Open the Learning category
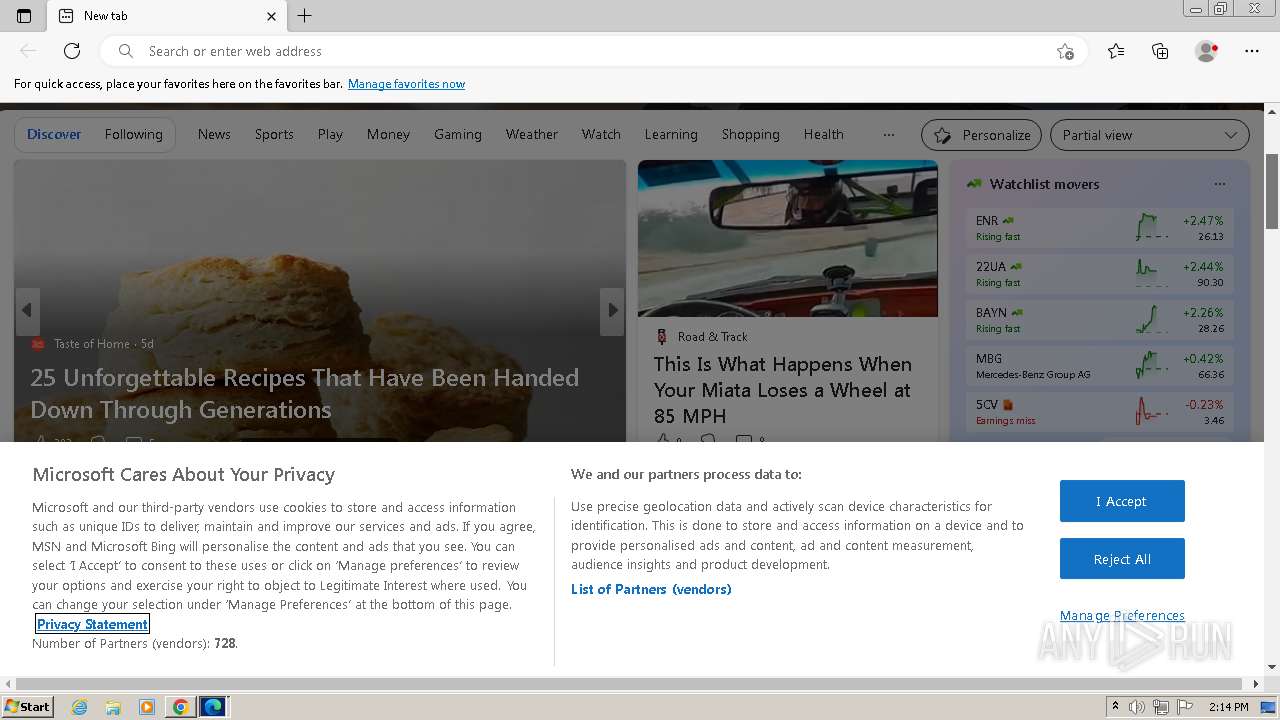Image resolution: width=1280 pixels, height=720 pixels. [x=671, y=134]
